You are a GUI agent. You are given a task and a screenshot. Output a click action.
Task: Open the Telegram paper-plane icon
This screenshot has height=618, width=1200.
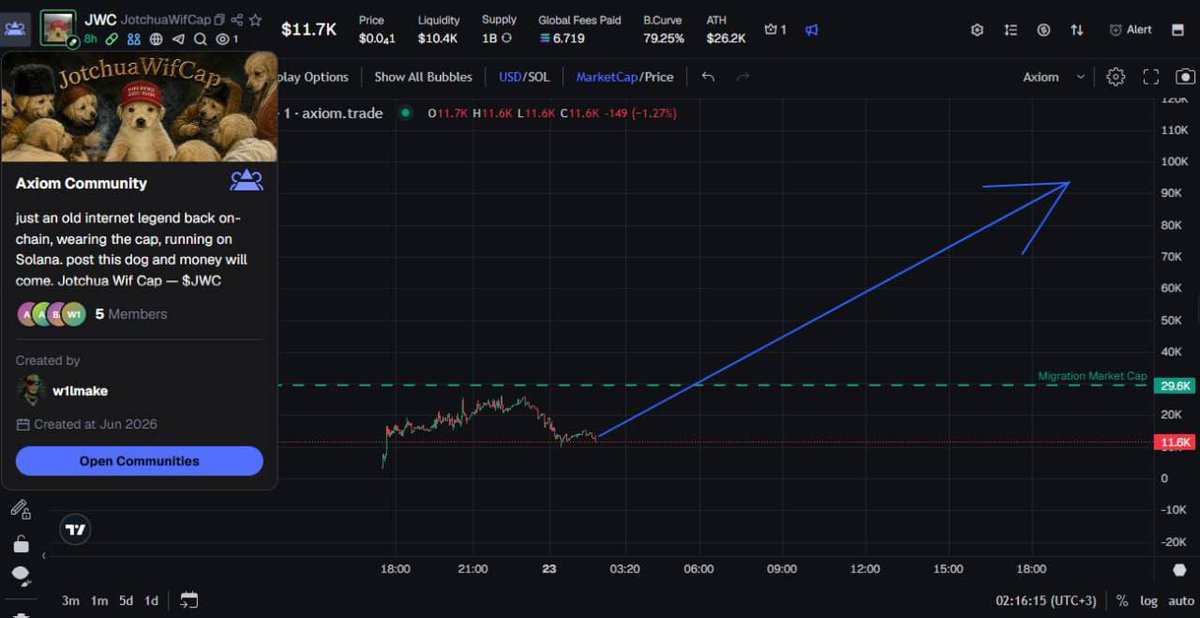[178, 39]
